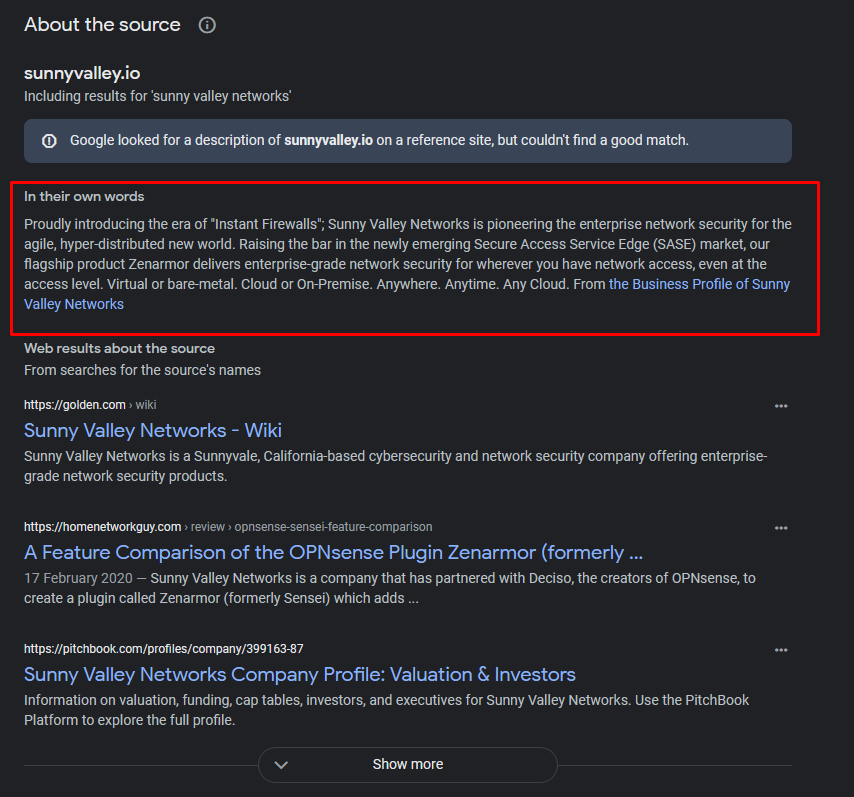Click the 17 February 2020 date text
The image size is (854, 797).
click(78, 578)
